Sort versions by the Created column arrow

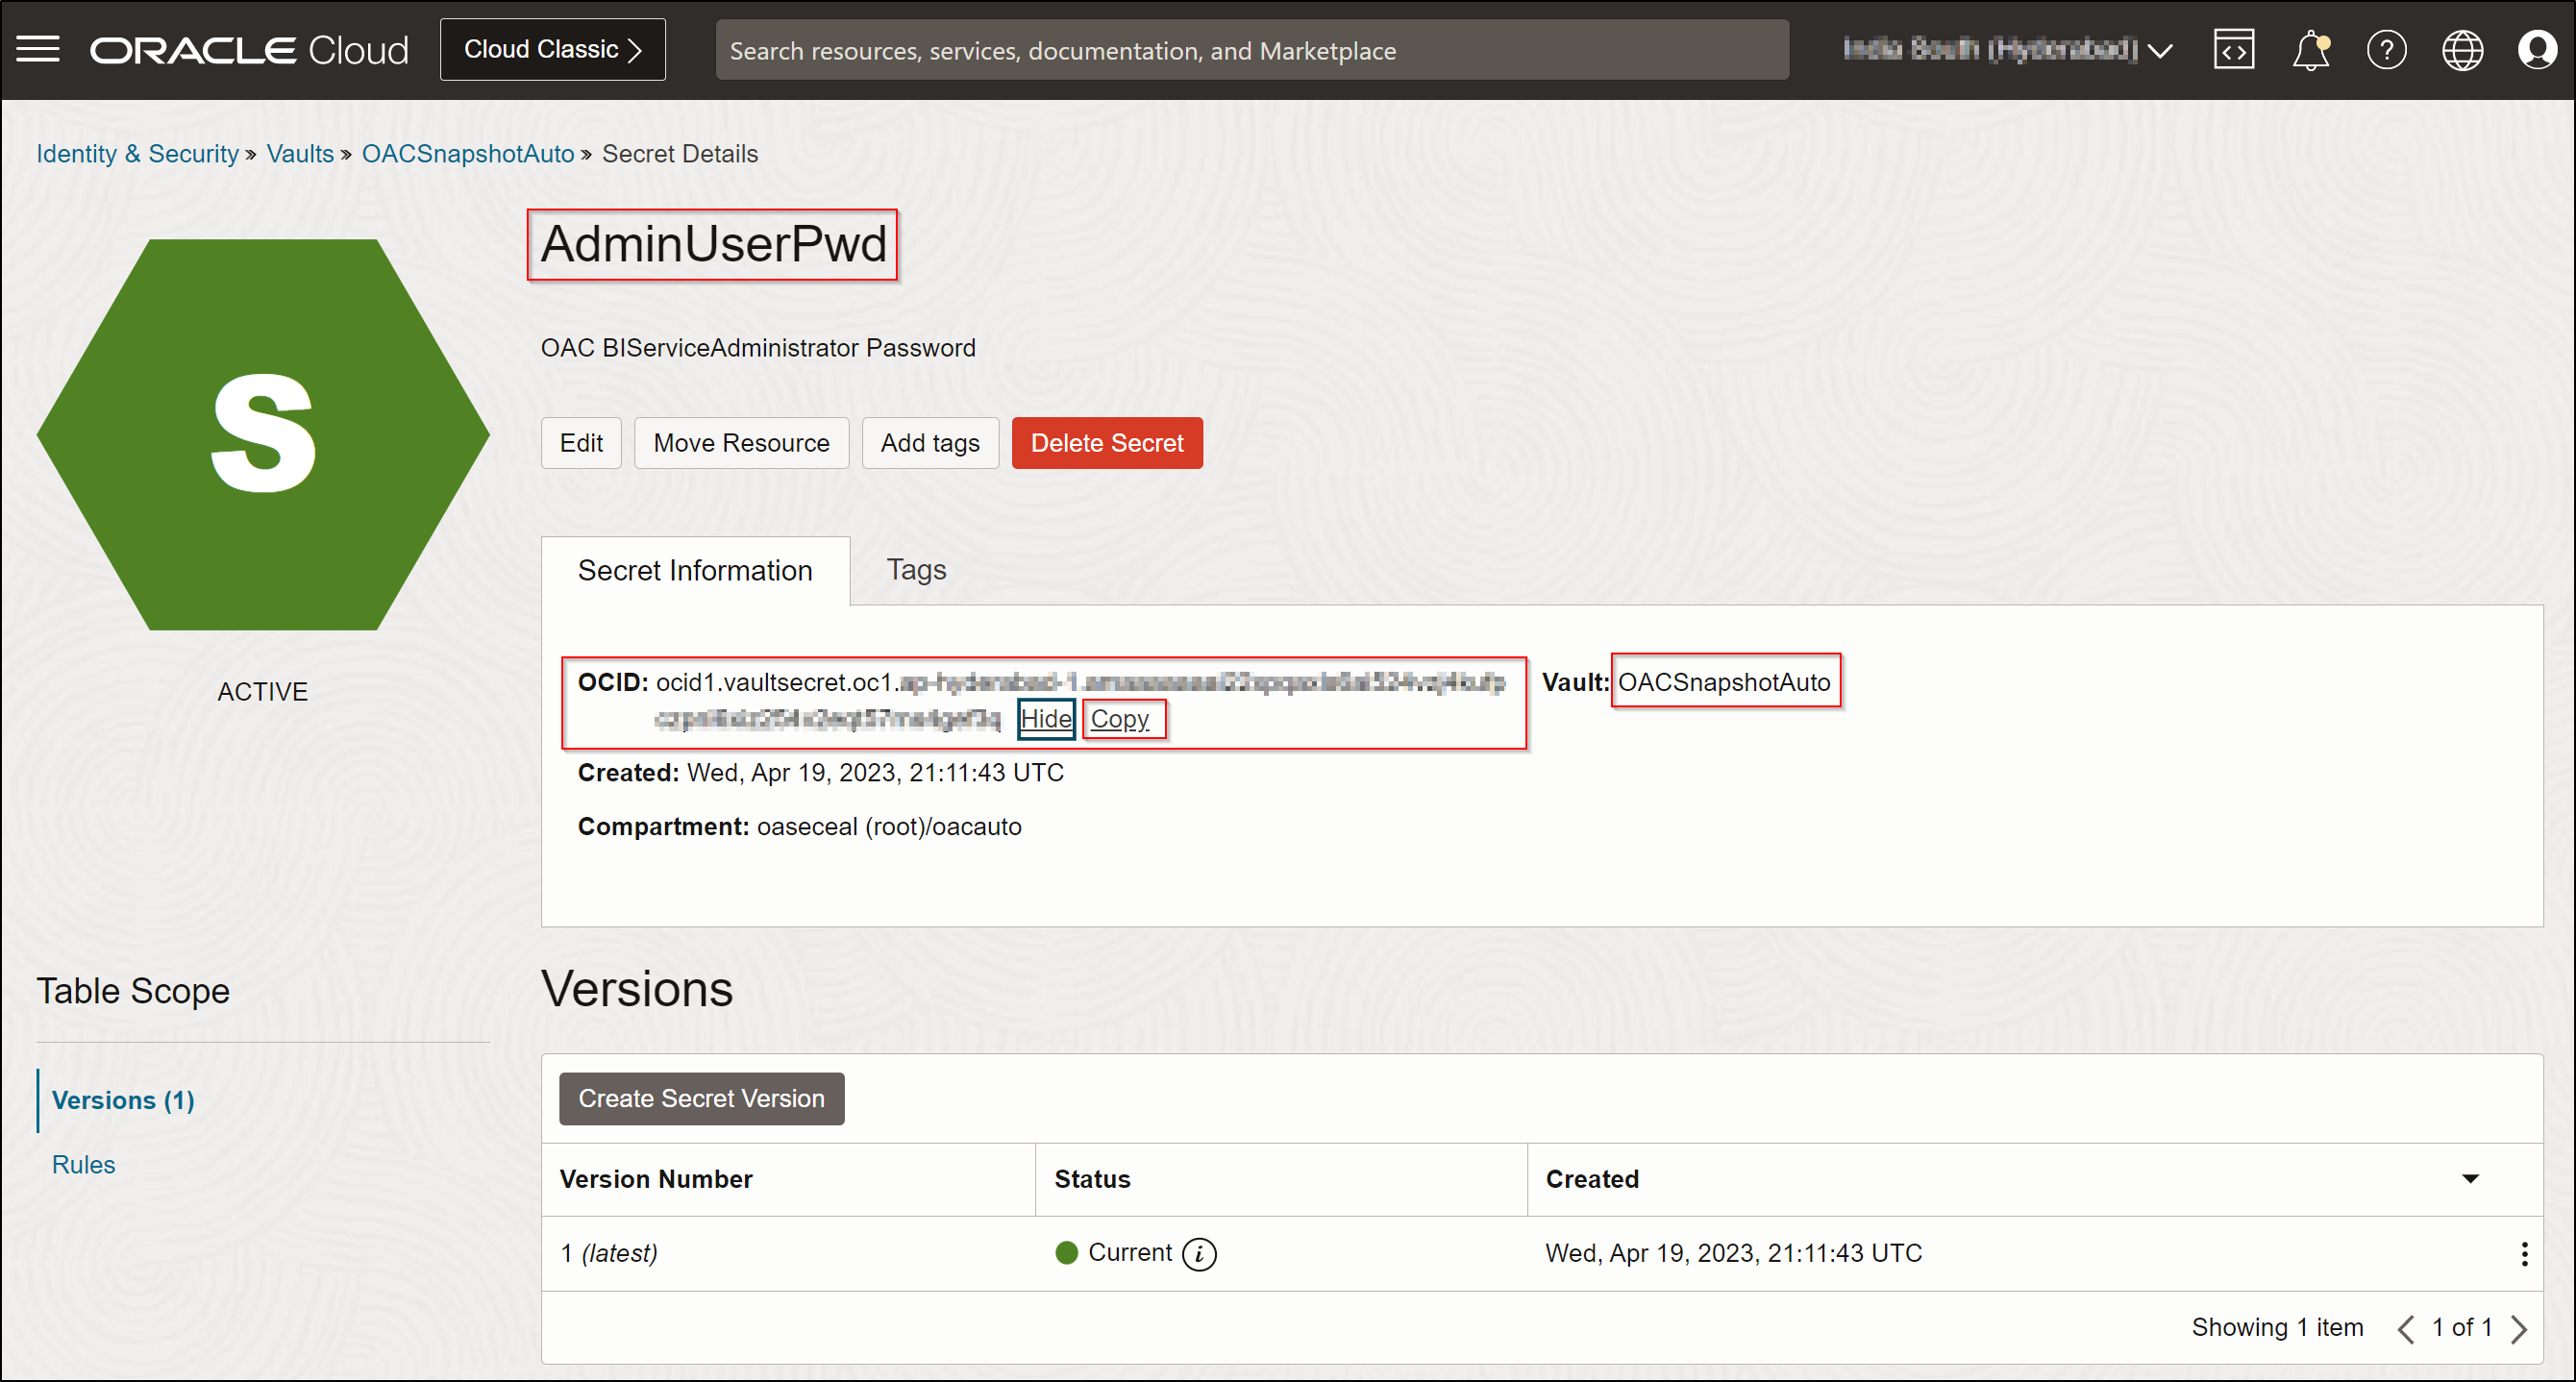point(2469,1178)
